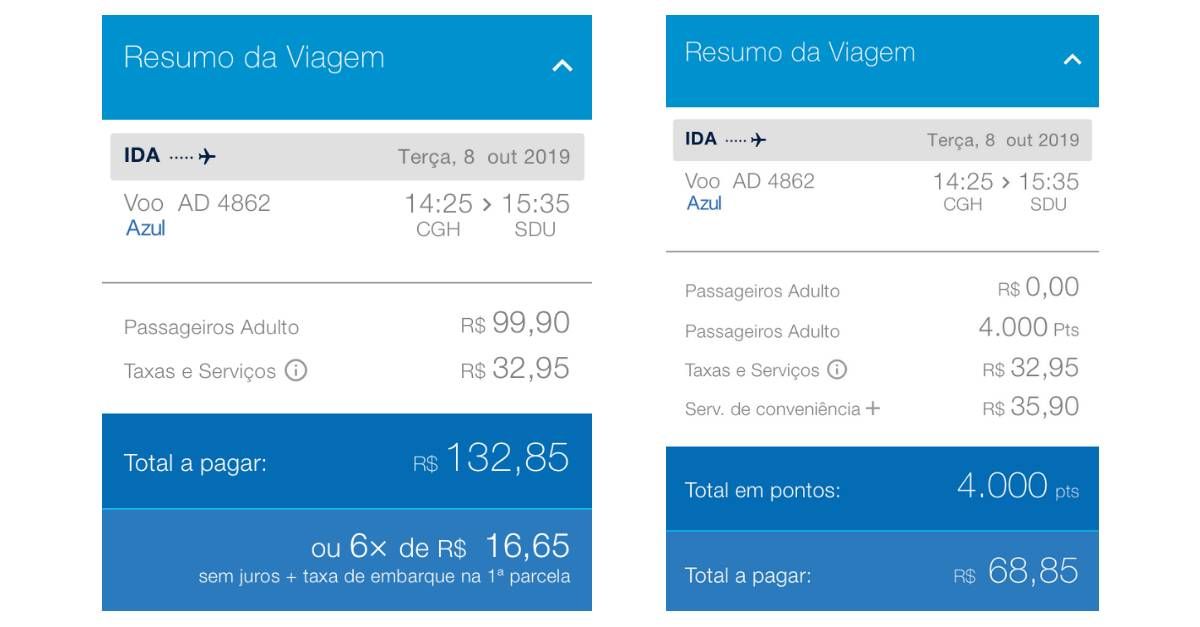Click left Resumo da Viagem header title
The height and width of the screenshot is (627, 1200).
click(x=254, y=57)
